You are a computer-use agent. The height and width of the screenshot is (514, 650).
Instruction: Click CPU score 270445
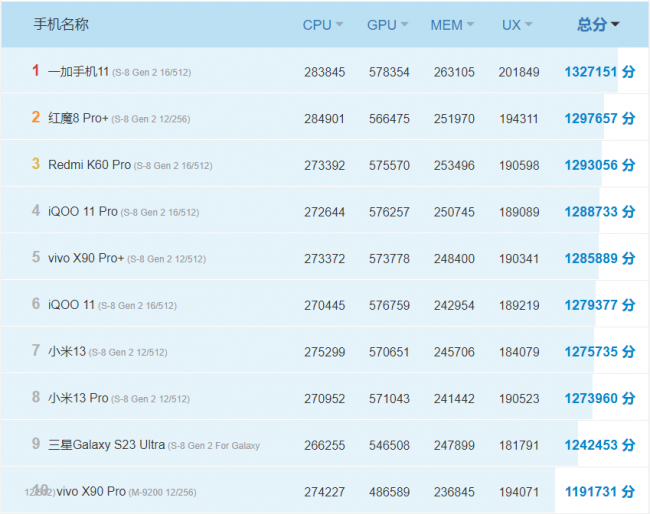(x=325, y=305)
